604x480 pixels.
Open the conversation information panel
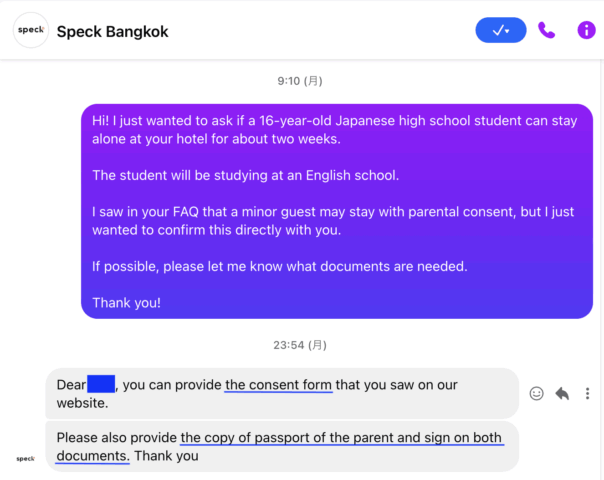(x=586, y=30)
